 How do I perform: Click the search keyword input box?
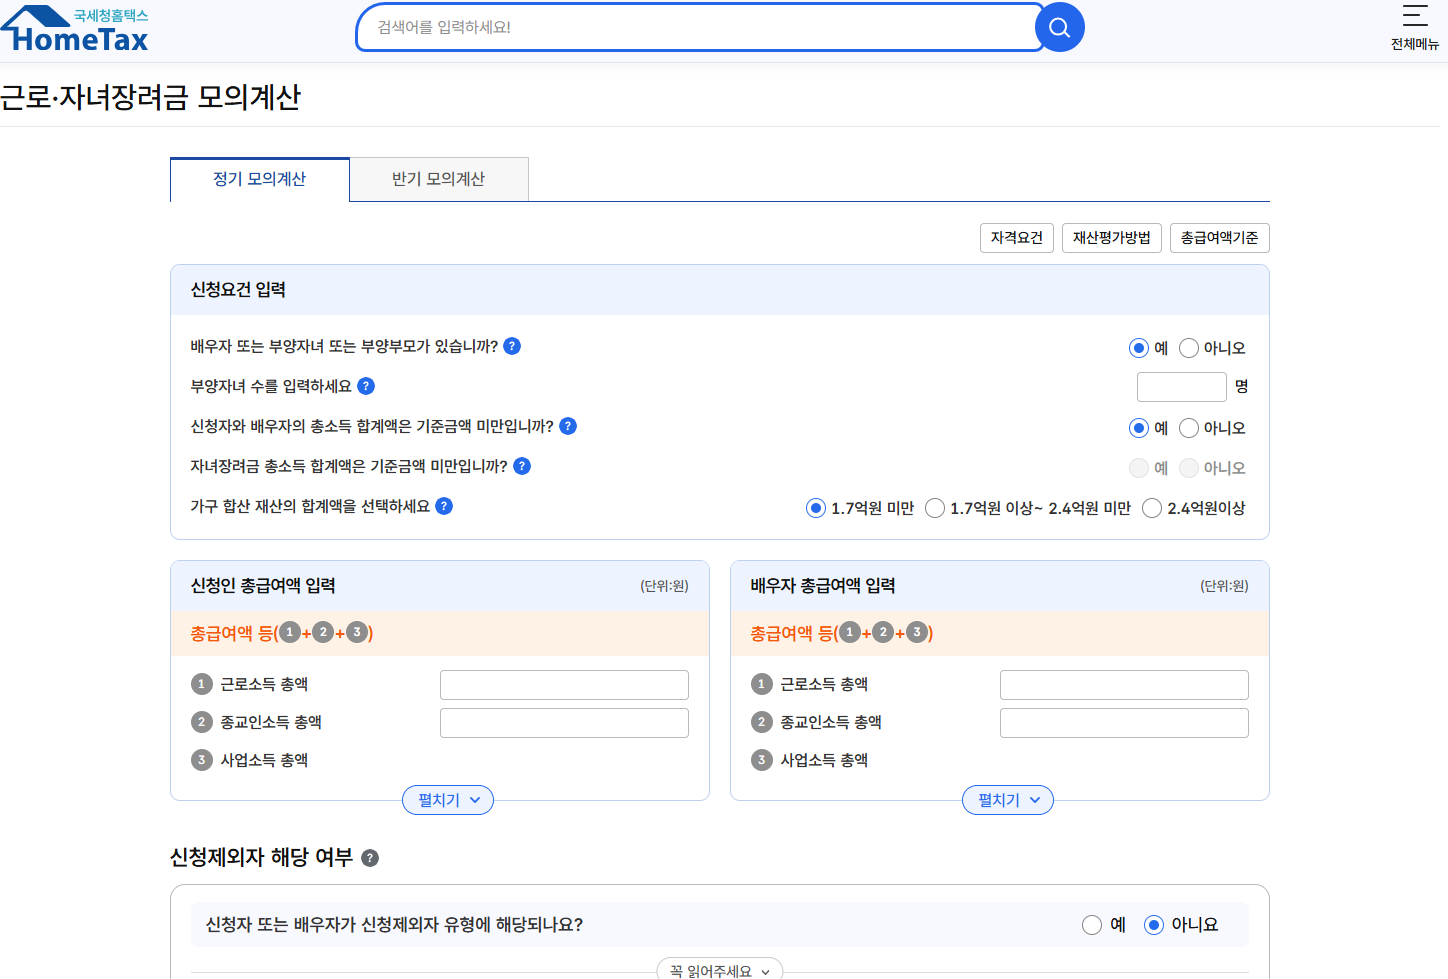[x=700, y=27]
